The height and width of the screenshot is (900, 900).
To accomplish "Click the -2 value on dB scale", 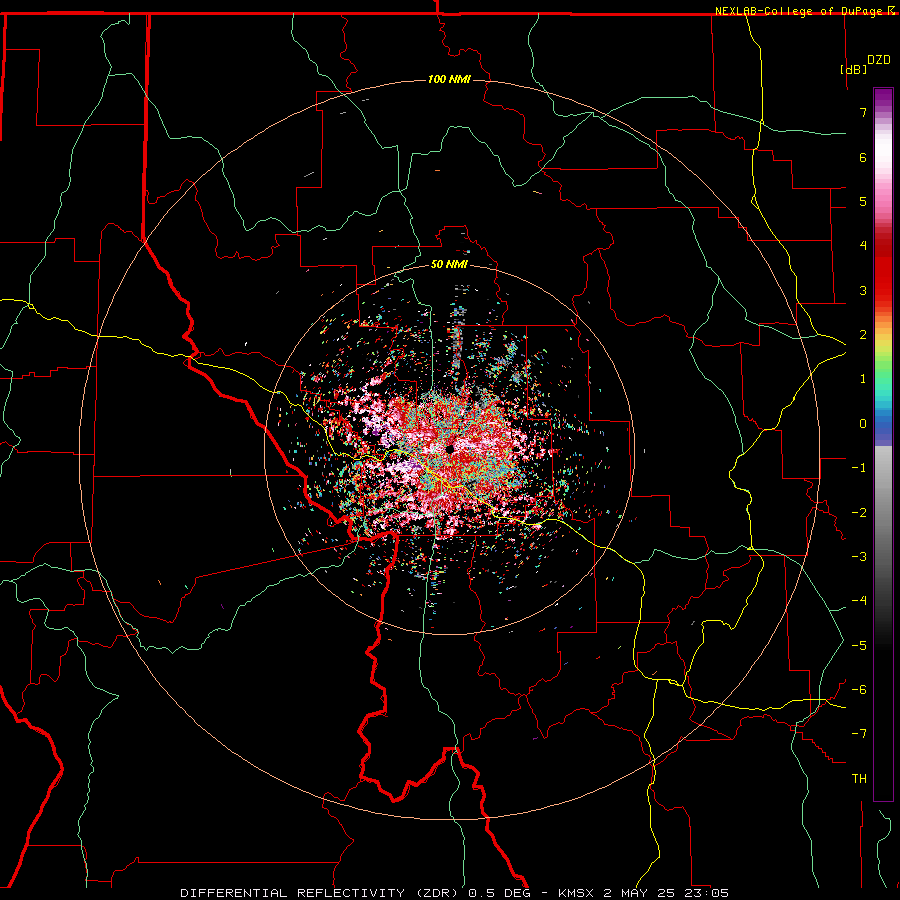I will point(859,512).
